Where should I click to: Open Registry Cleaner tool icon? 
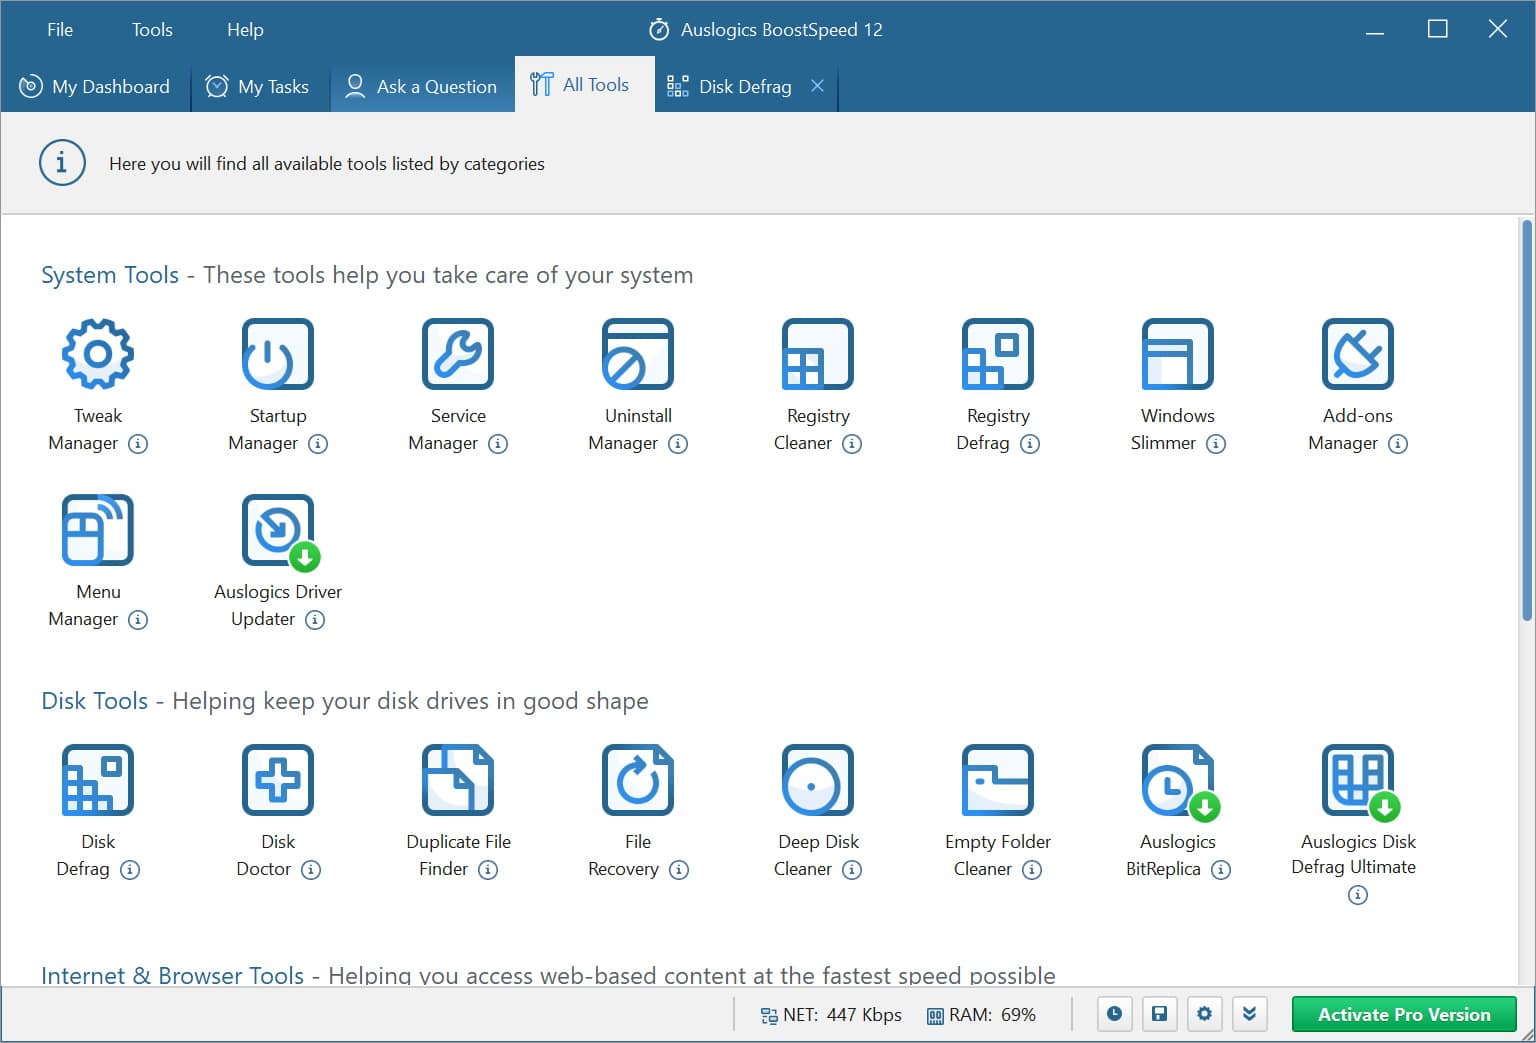click(x=817, y=355)
